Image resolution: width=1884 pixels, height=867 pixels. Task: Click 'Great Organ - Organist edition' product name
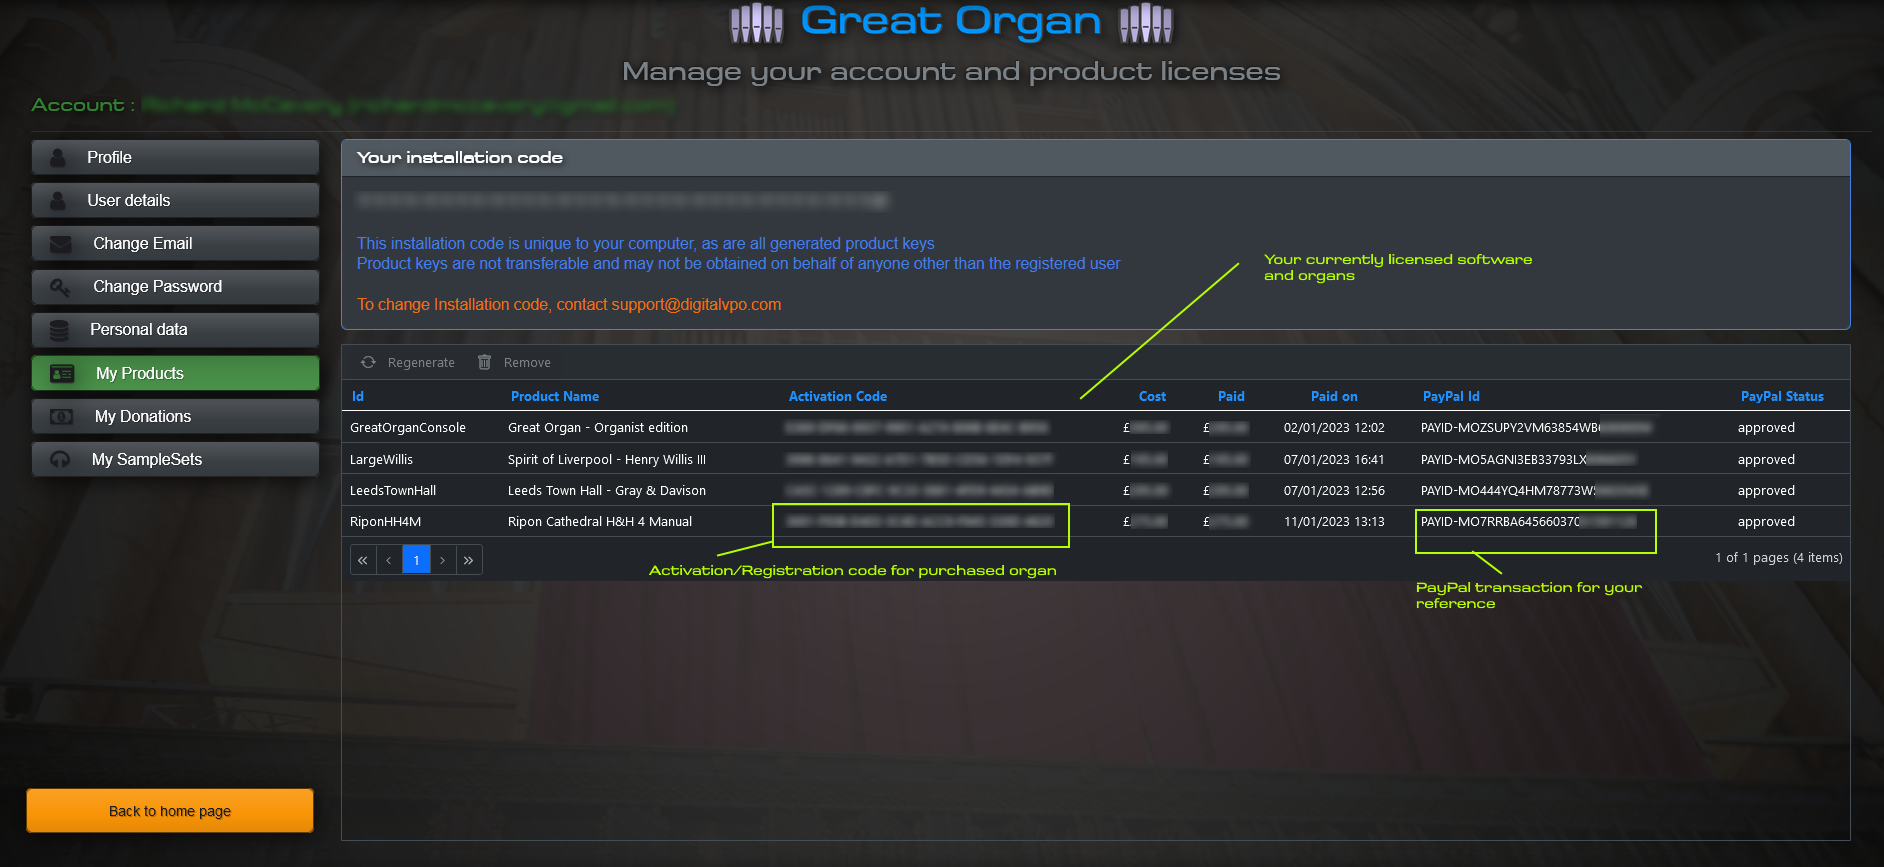click(x=598, y=427)
